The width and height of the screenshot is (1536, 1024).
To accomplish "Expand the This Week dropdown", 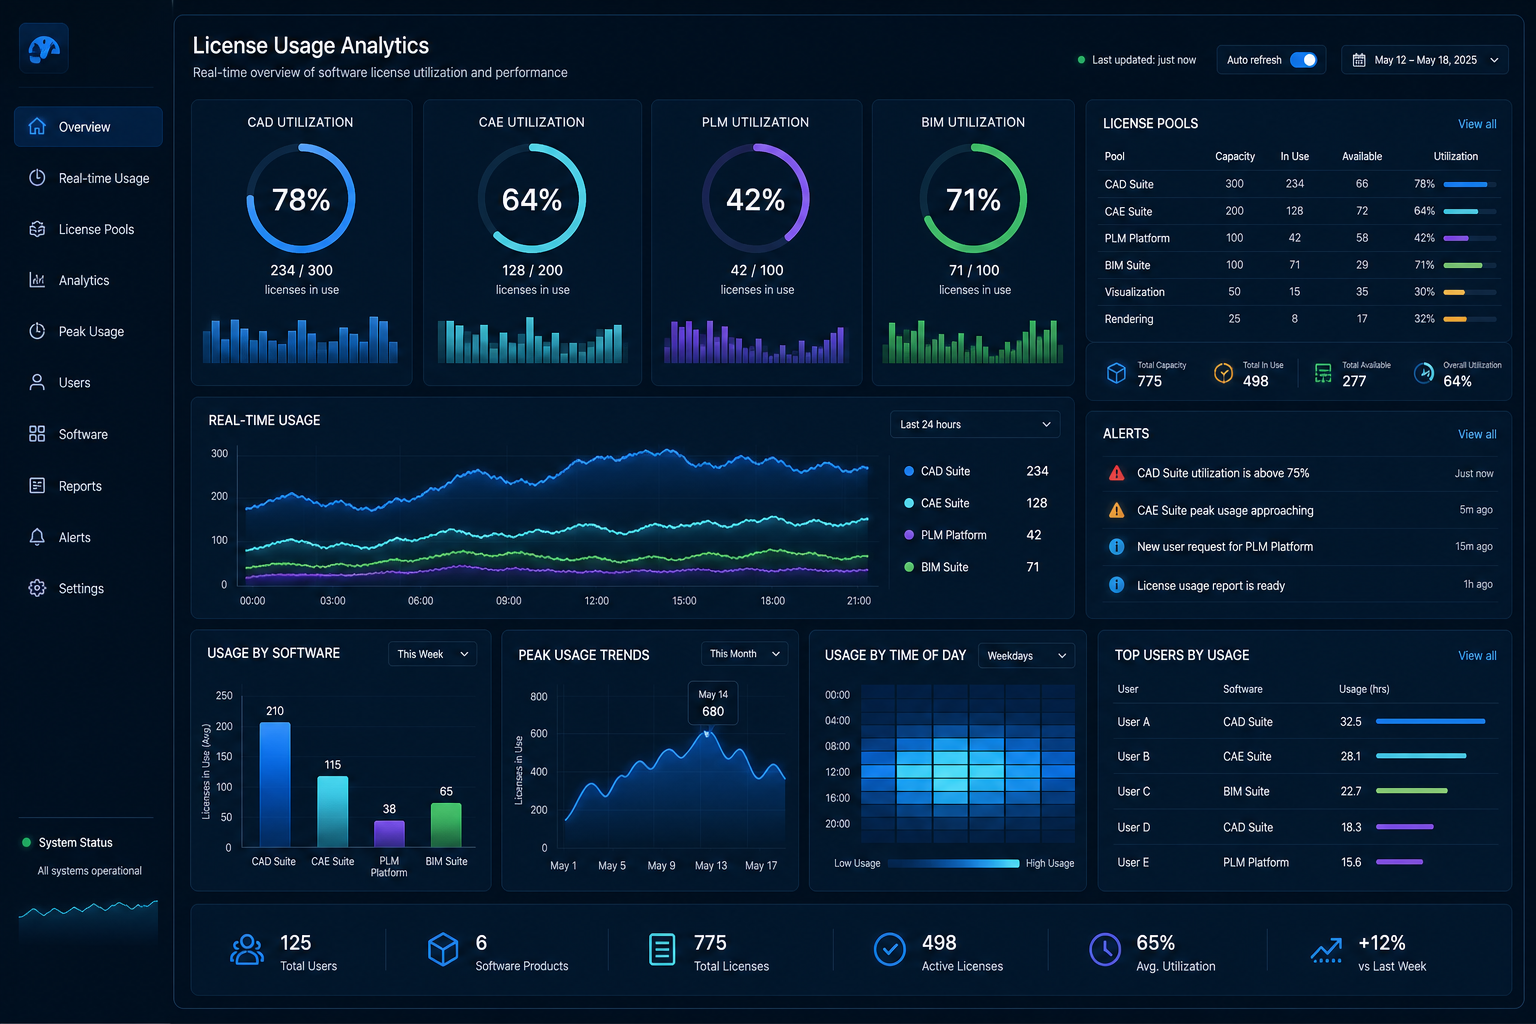I will pyautogui.click(x=432, y=654).
